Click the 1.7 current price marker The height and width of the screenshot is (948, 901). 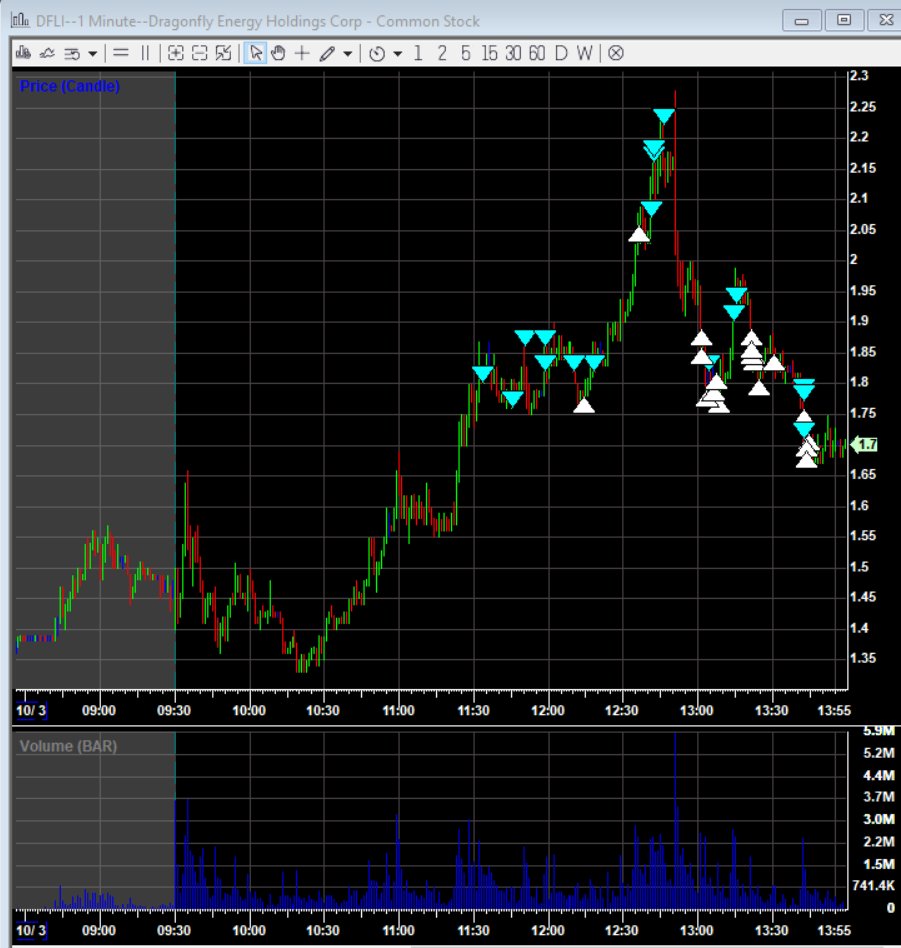pos(865,445)
